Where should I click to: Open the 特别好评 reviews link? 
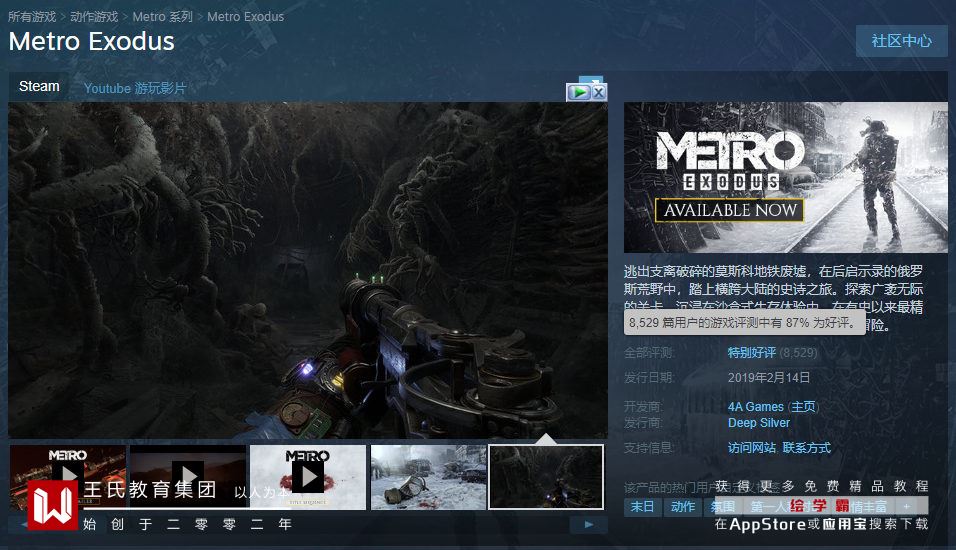pos(752,352)
